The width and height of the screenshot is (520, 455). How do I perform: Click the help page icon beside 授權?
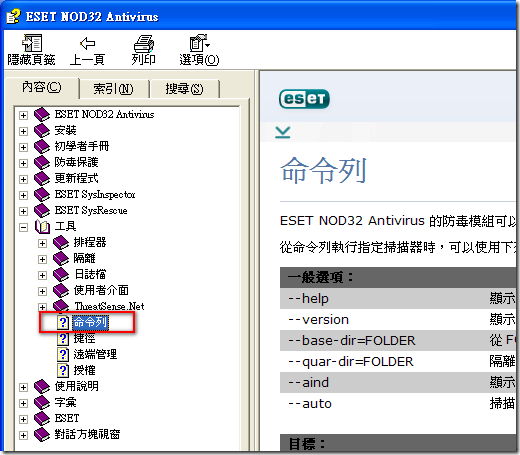tap(63, 370)
